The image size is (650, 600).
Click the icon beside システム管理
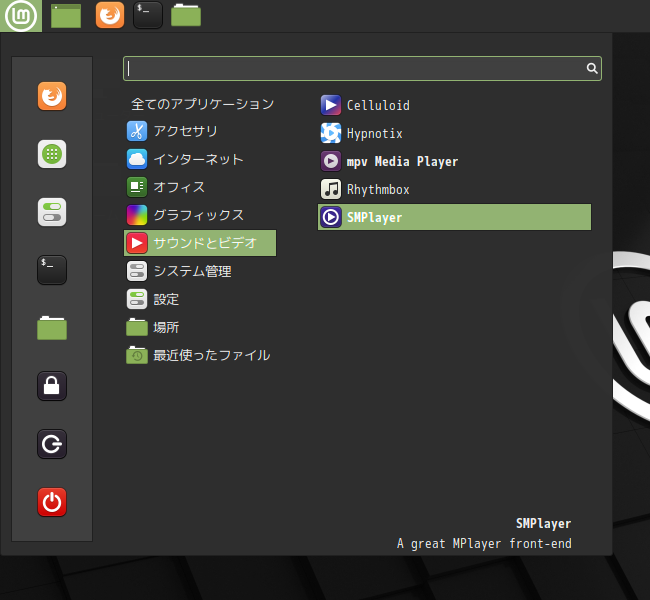pyautogui.click(x=137, y=271)
